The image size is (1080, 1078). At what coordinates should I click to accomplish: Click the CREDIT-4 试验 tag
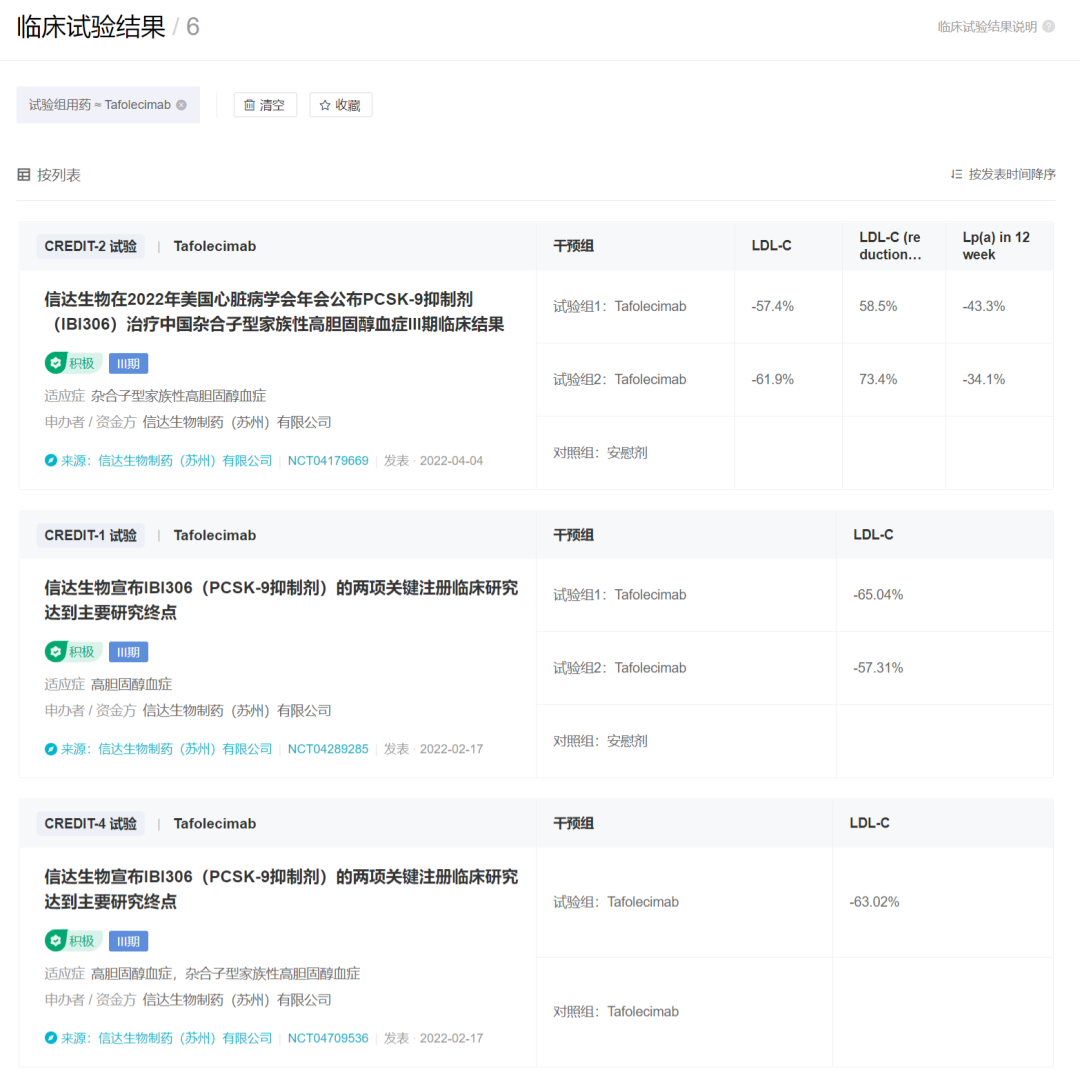tap(90, 824)
